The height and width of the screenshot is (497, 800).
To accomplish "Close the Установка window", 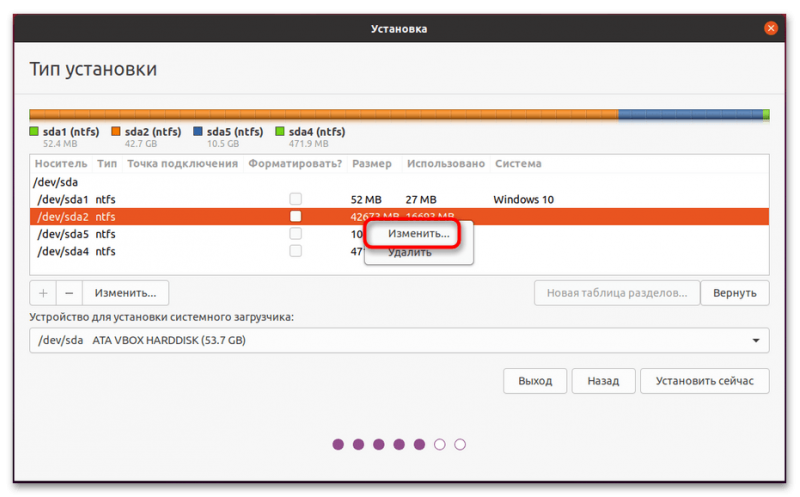I will pos(770,28).
